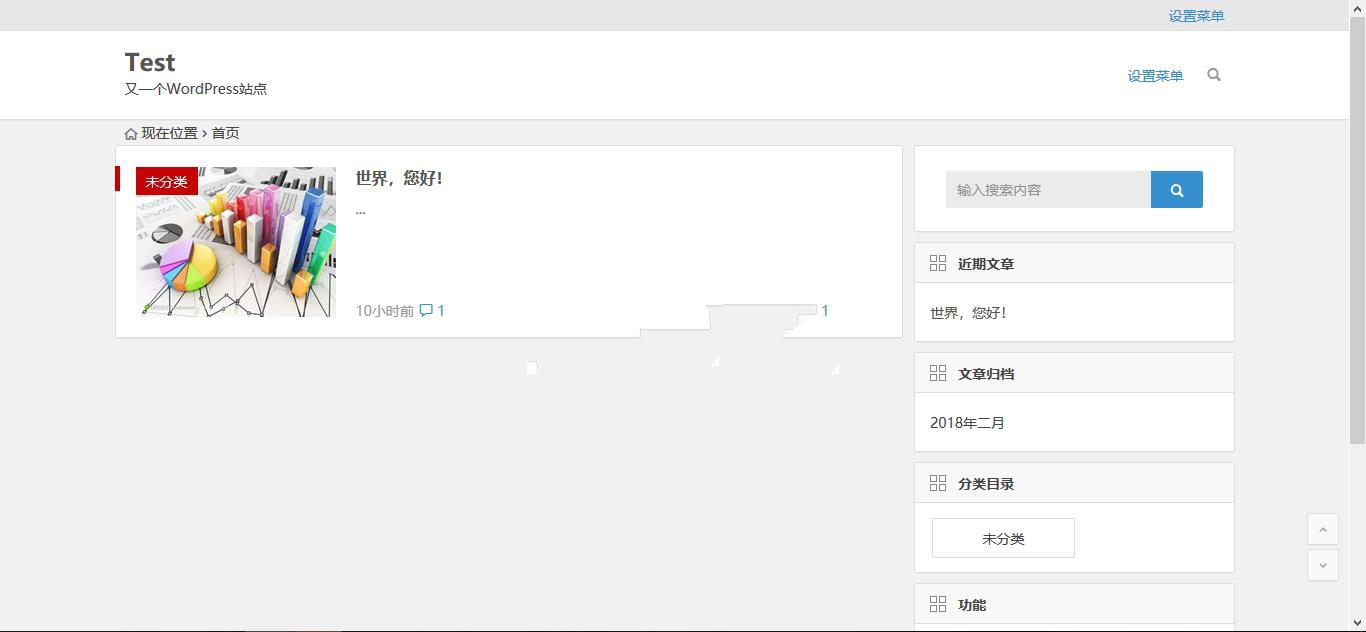Select the 未分类 category button in sidebar

tap(1002, 537)
